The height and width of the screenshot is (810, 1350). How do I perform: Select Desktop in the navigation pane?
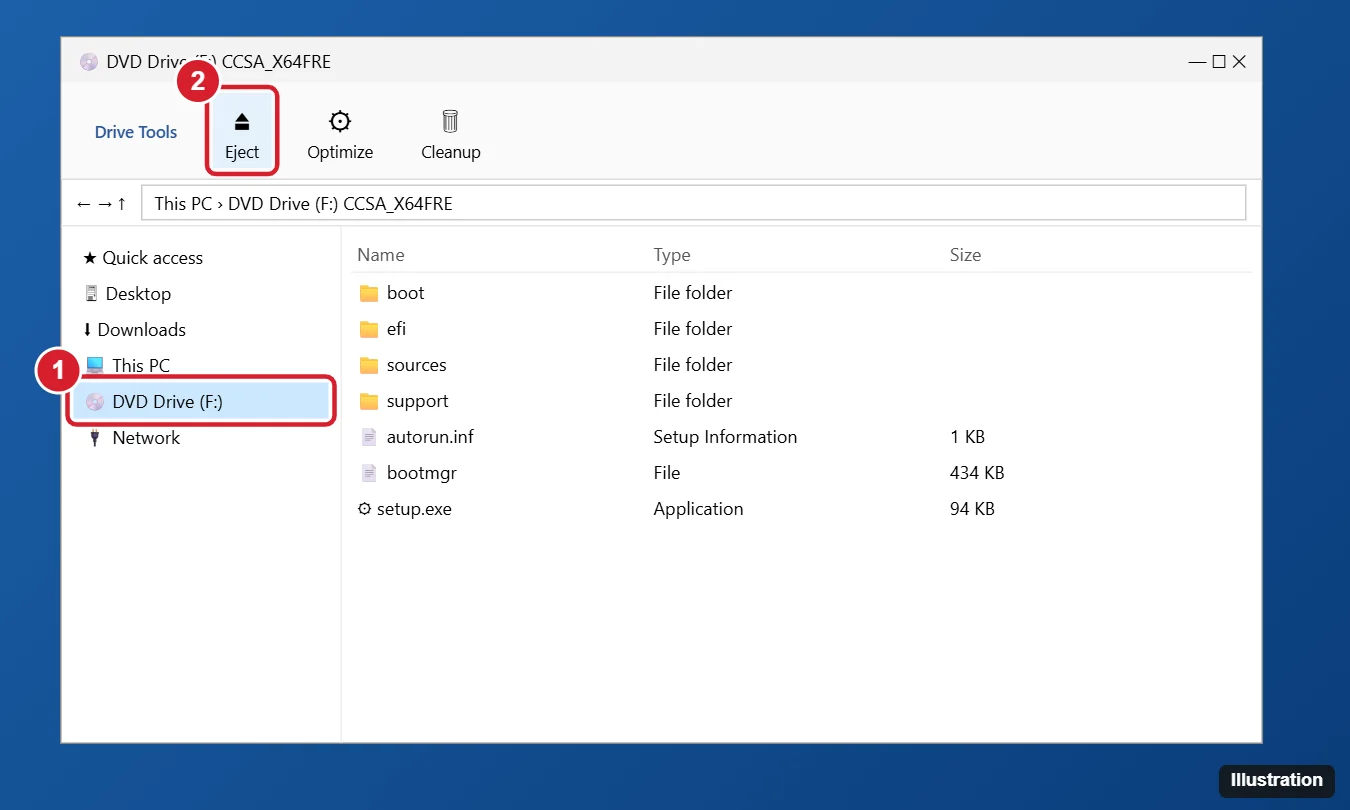click(x=128, y=294)
